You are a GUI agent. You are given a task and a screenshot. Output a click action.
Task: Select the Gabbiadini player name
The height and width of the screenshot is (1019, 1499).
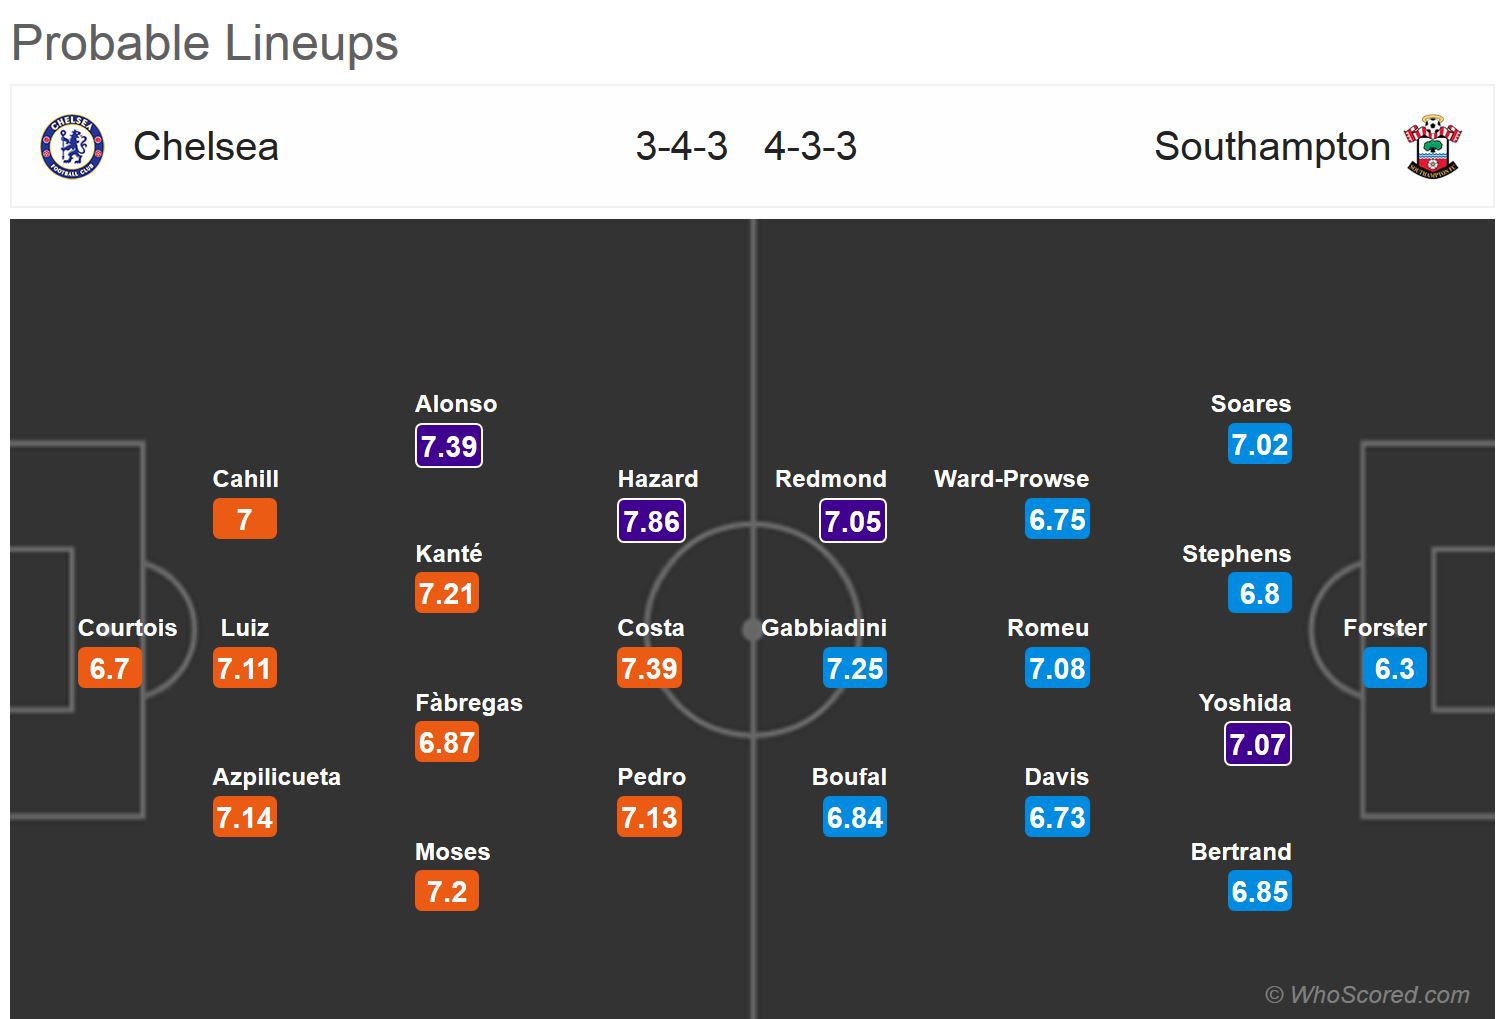(824, 628)
